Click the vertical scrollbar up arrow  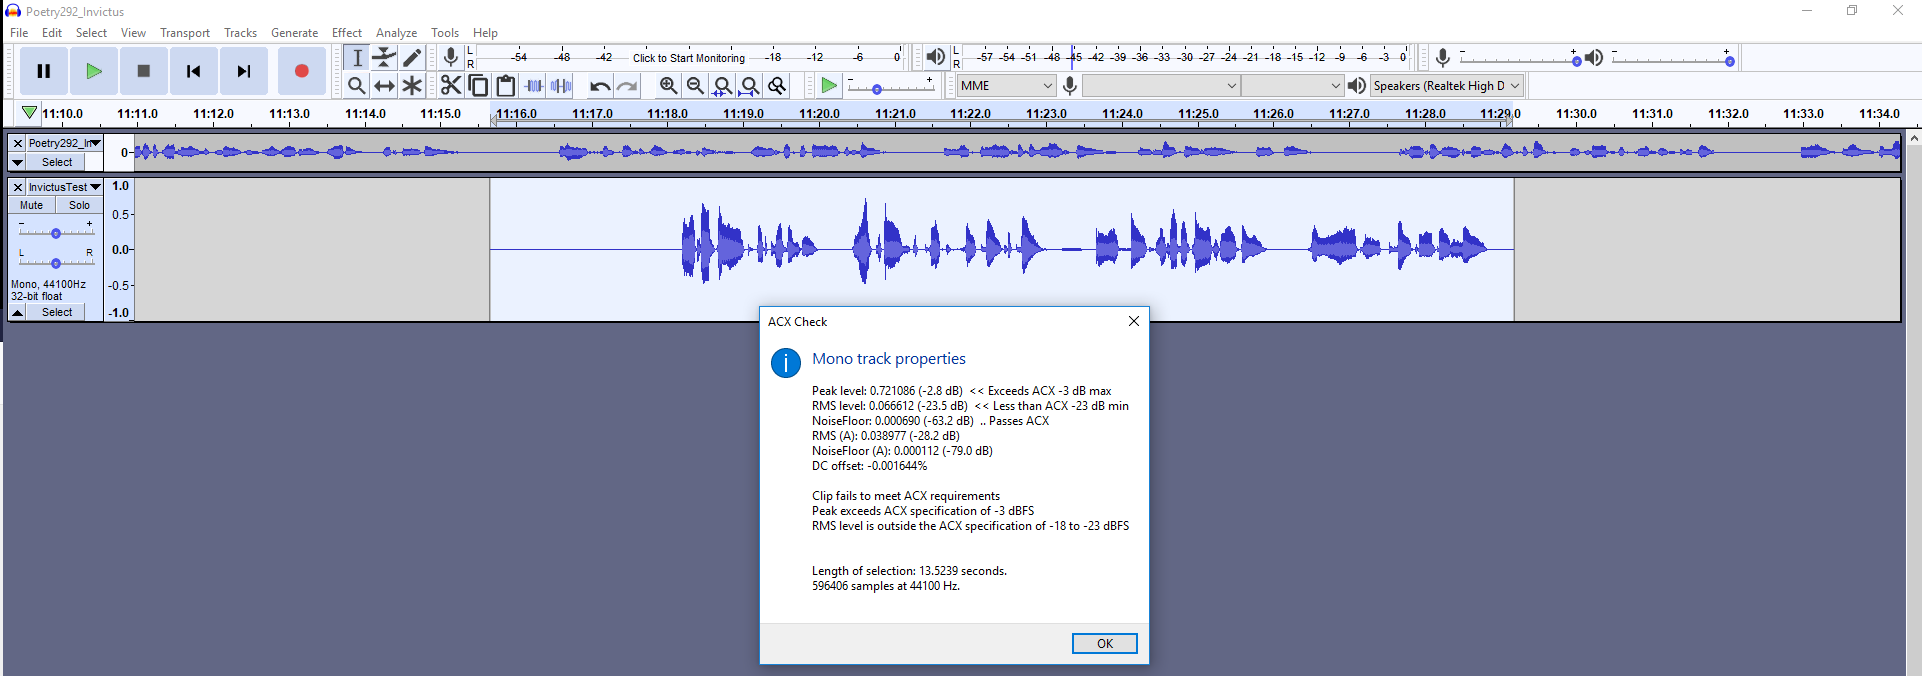click(x=1913, y=138)
